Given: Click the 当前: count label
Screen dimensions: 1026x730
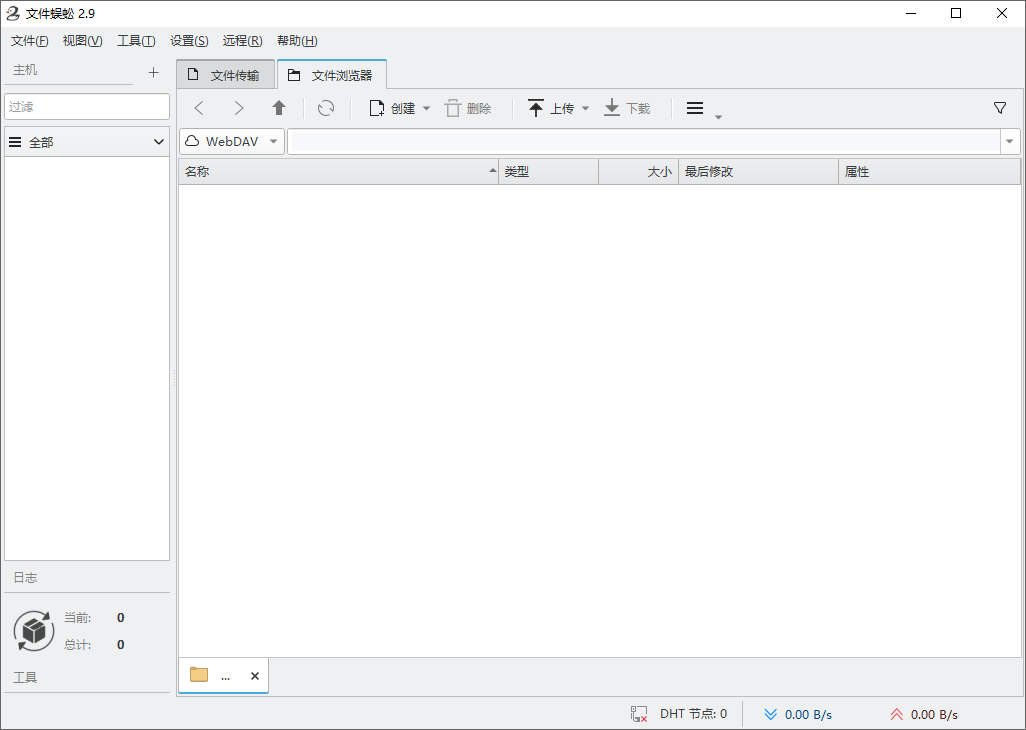Looking at the screenshot, I should (78, 617).
